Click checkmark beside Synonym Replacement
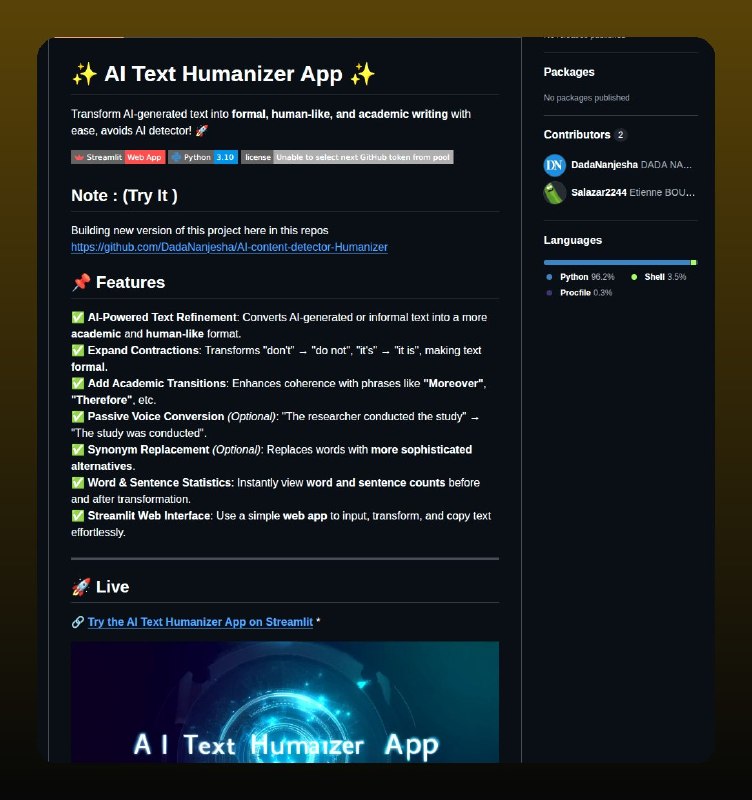 coord(78,450)
